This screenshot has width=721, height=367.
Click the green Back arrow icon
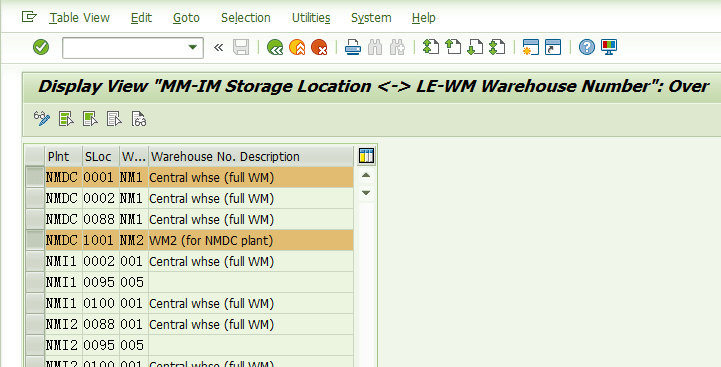[x=275, y=47]
